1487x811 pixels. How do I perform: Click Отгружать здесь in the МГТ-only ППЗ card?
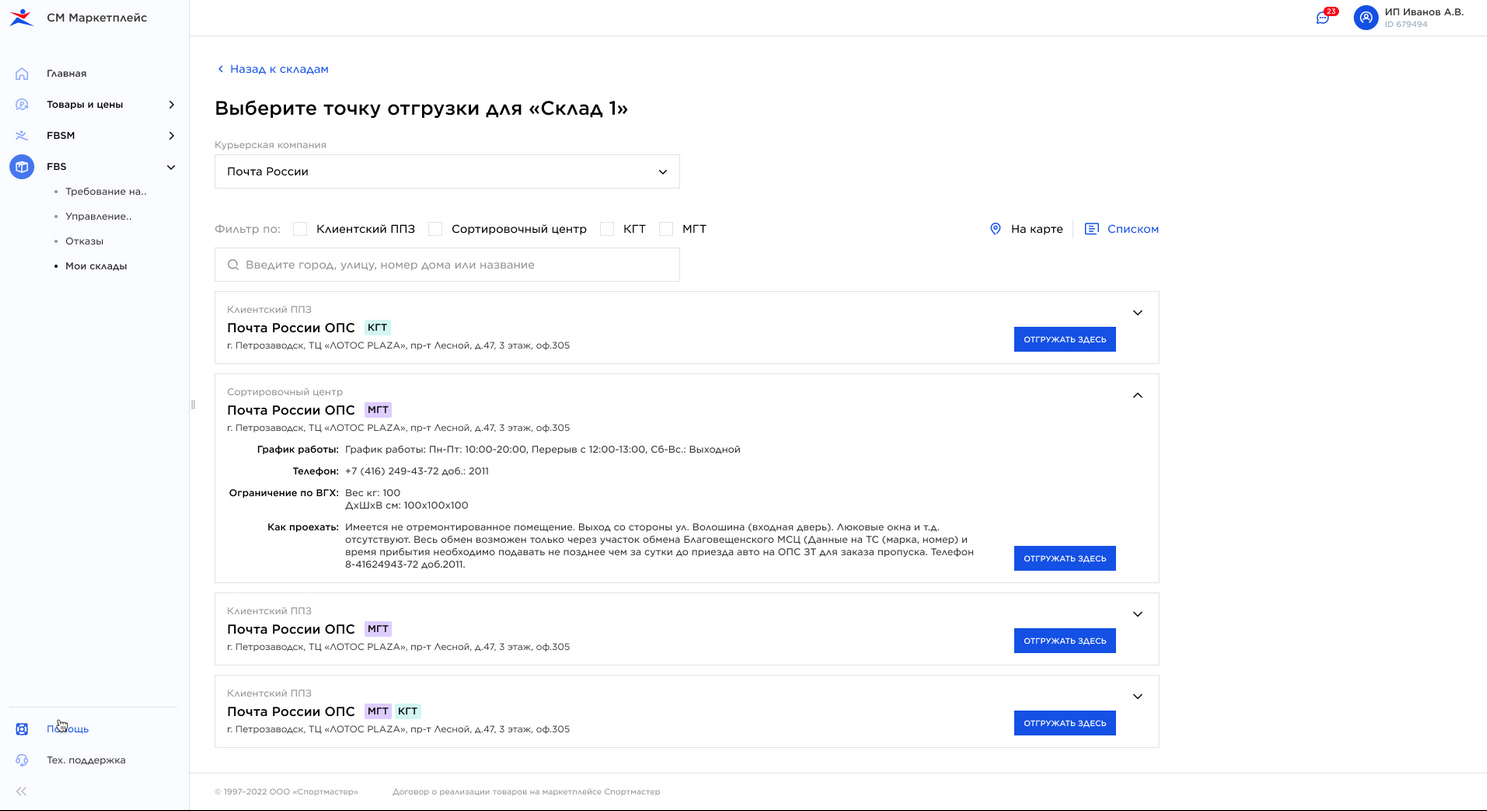[x=1064, y=640]
